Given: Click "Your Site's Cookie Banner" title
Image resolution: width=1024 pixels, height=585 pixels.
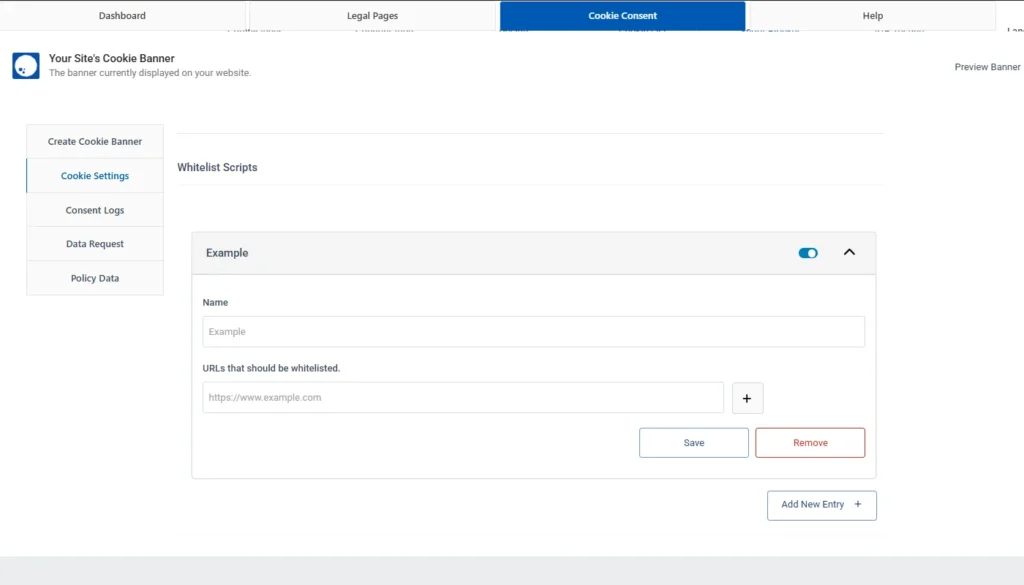Looking at the screenshot, I should 112,58.
